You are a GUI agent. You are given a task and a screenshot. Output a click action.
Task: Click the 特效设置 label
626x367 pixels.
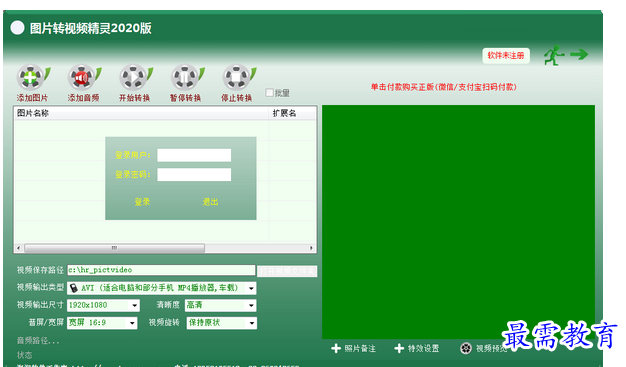[x=423, y=349]
